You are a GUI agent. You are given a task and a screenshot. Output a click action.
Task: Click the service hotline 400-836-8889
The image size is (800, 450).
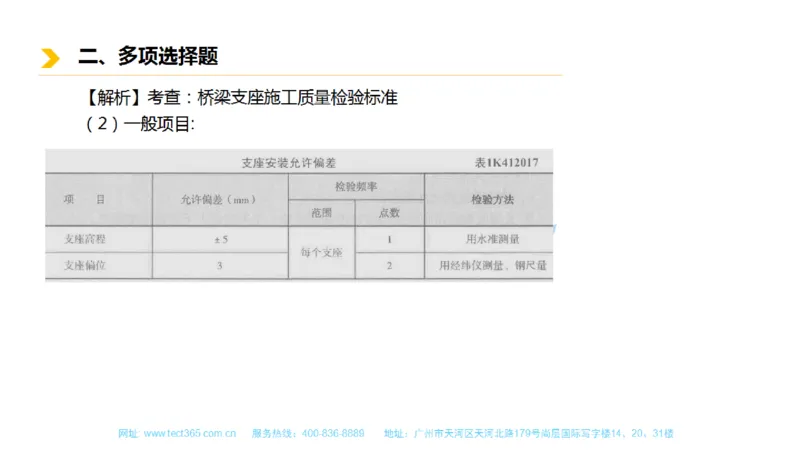click(x=333, y=434)
